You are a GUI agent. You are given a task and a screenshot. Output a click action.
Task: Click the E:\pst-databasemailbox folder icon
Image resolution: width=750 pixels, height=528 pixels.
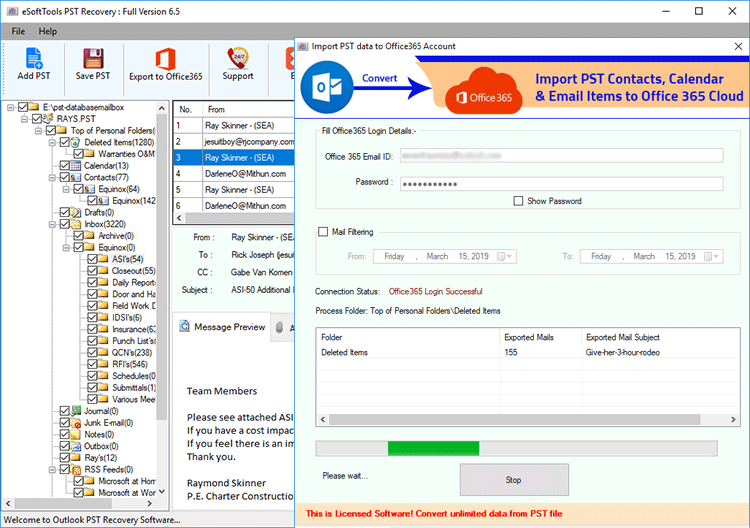[x=33, y=107]
